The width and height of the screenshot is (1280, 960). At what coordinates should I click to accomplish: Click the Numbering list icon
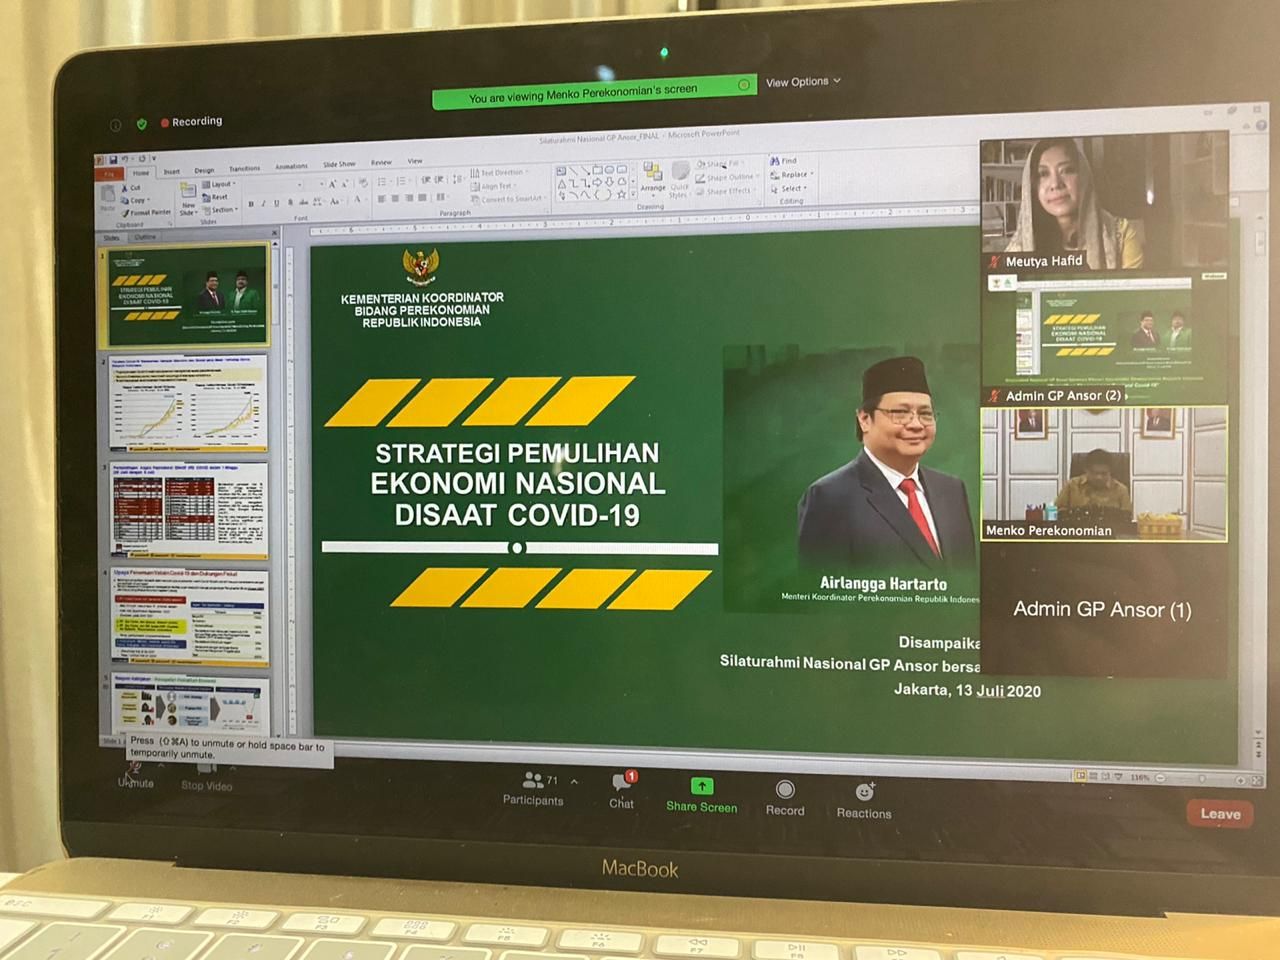(x=402, y=181)
